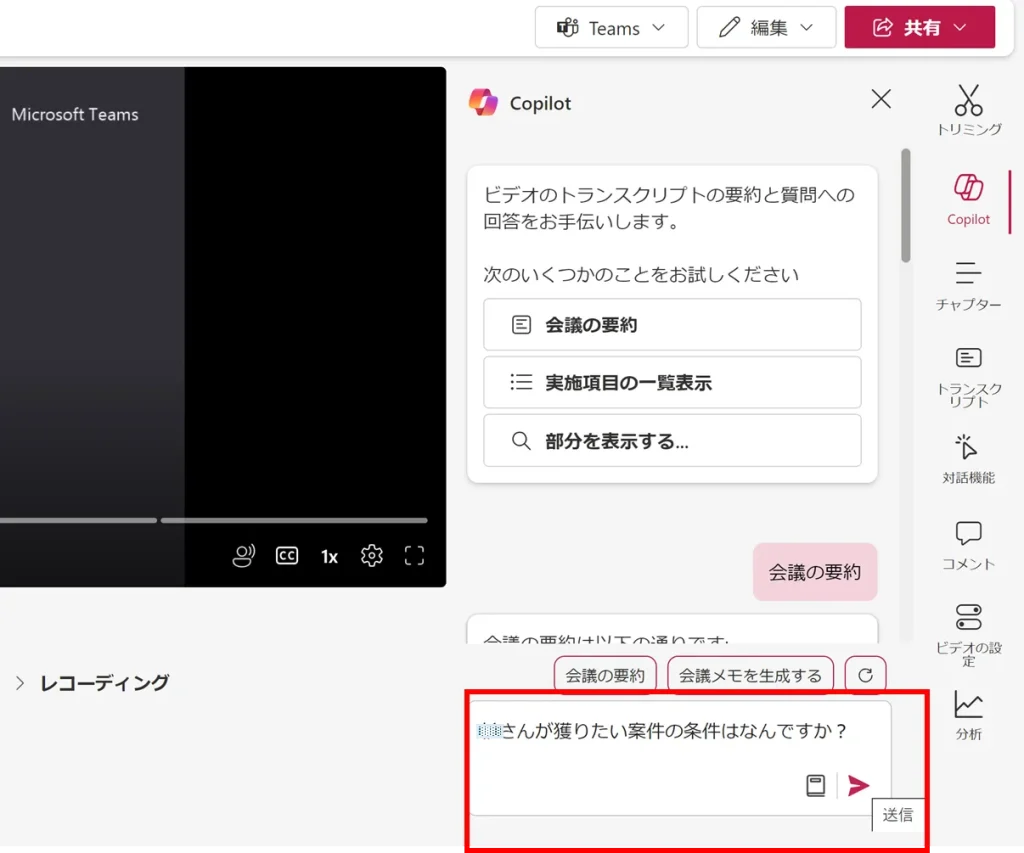The width and height of the screenshot is (1024, 853).
Task: Click the 実施項目の一覧表示 suggestion
Action: point(672,383)
